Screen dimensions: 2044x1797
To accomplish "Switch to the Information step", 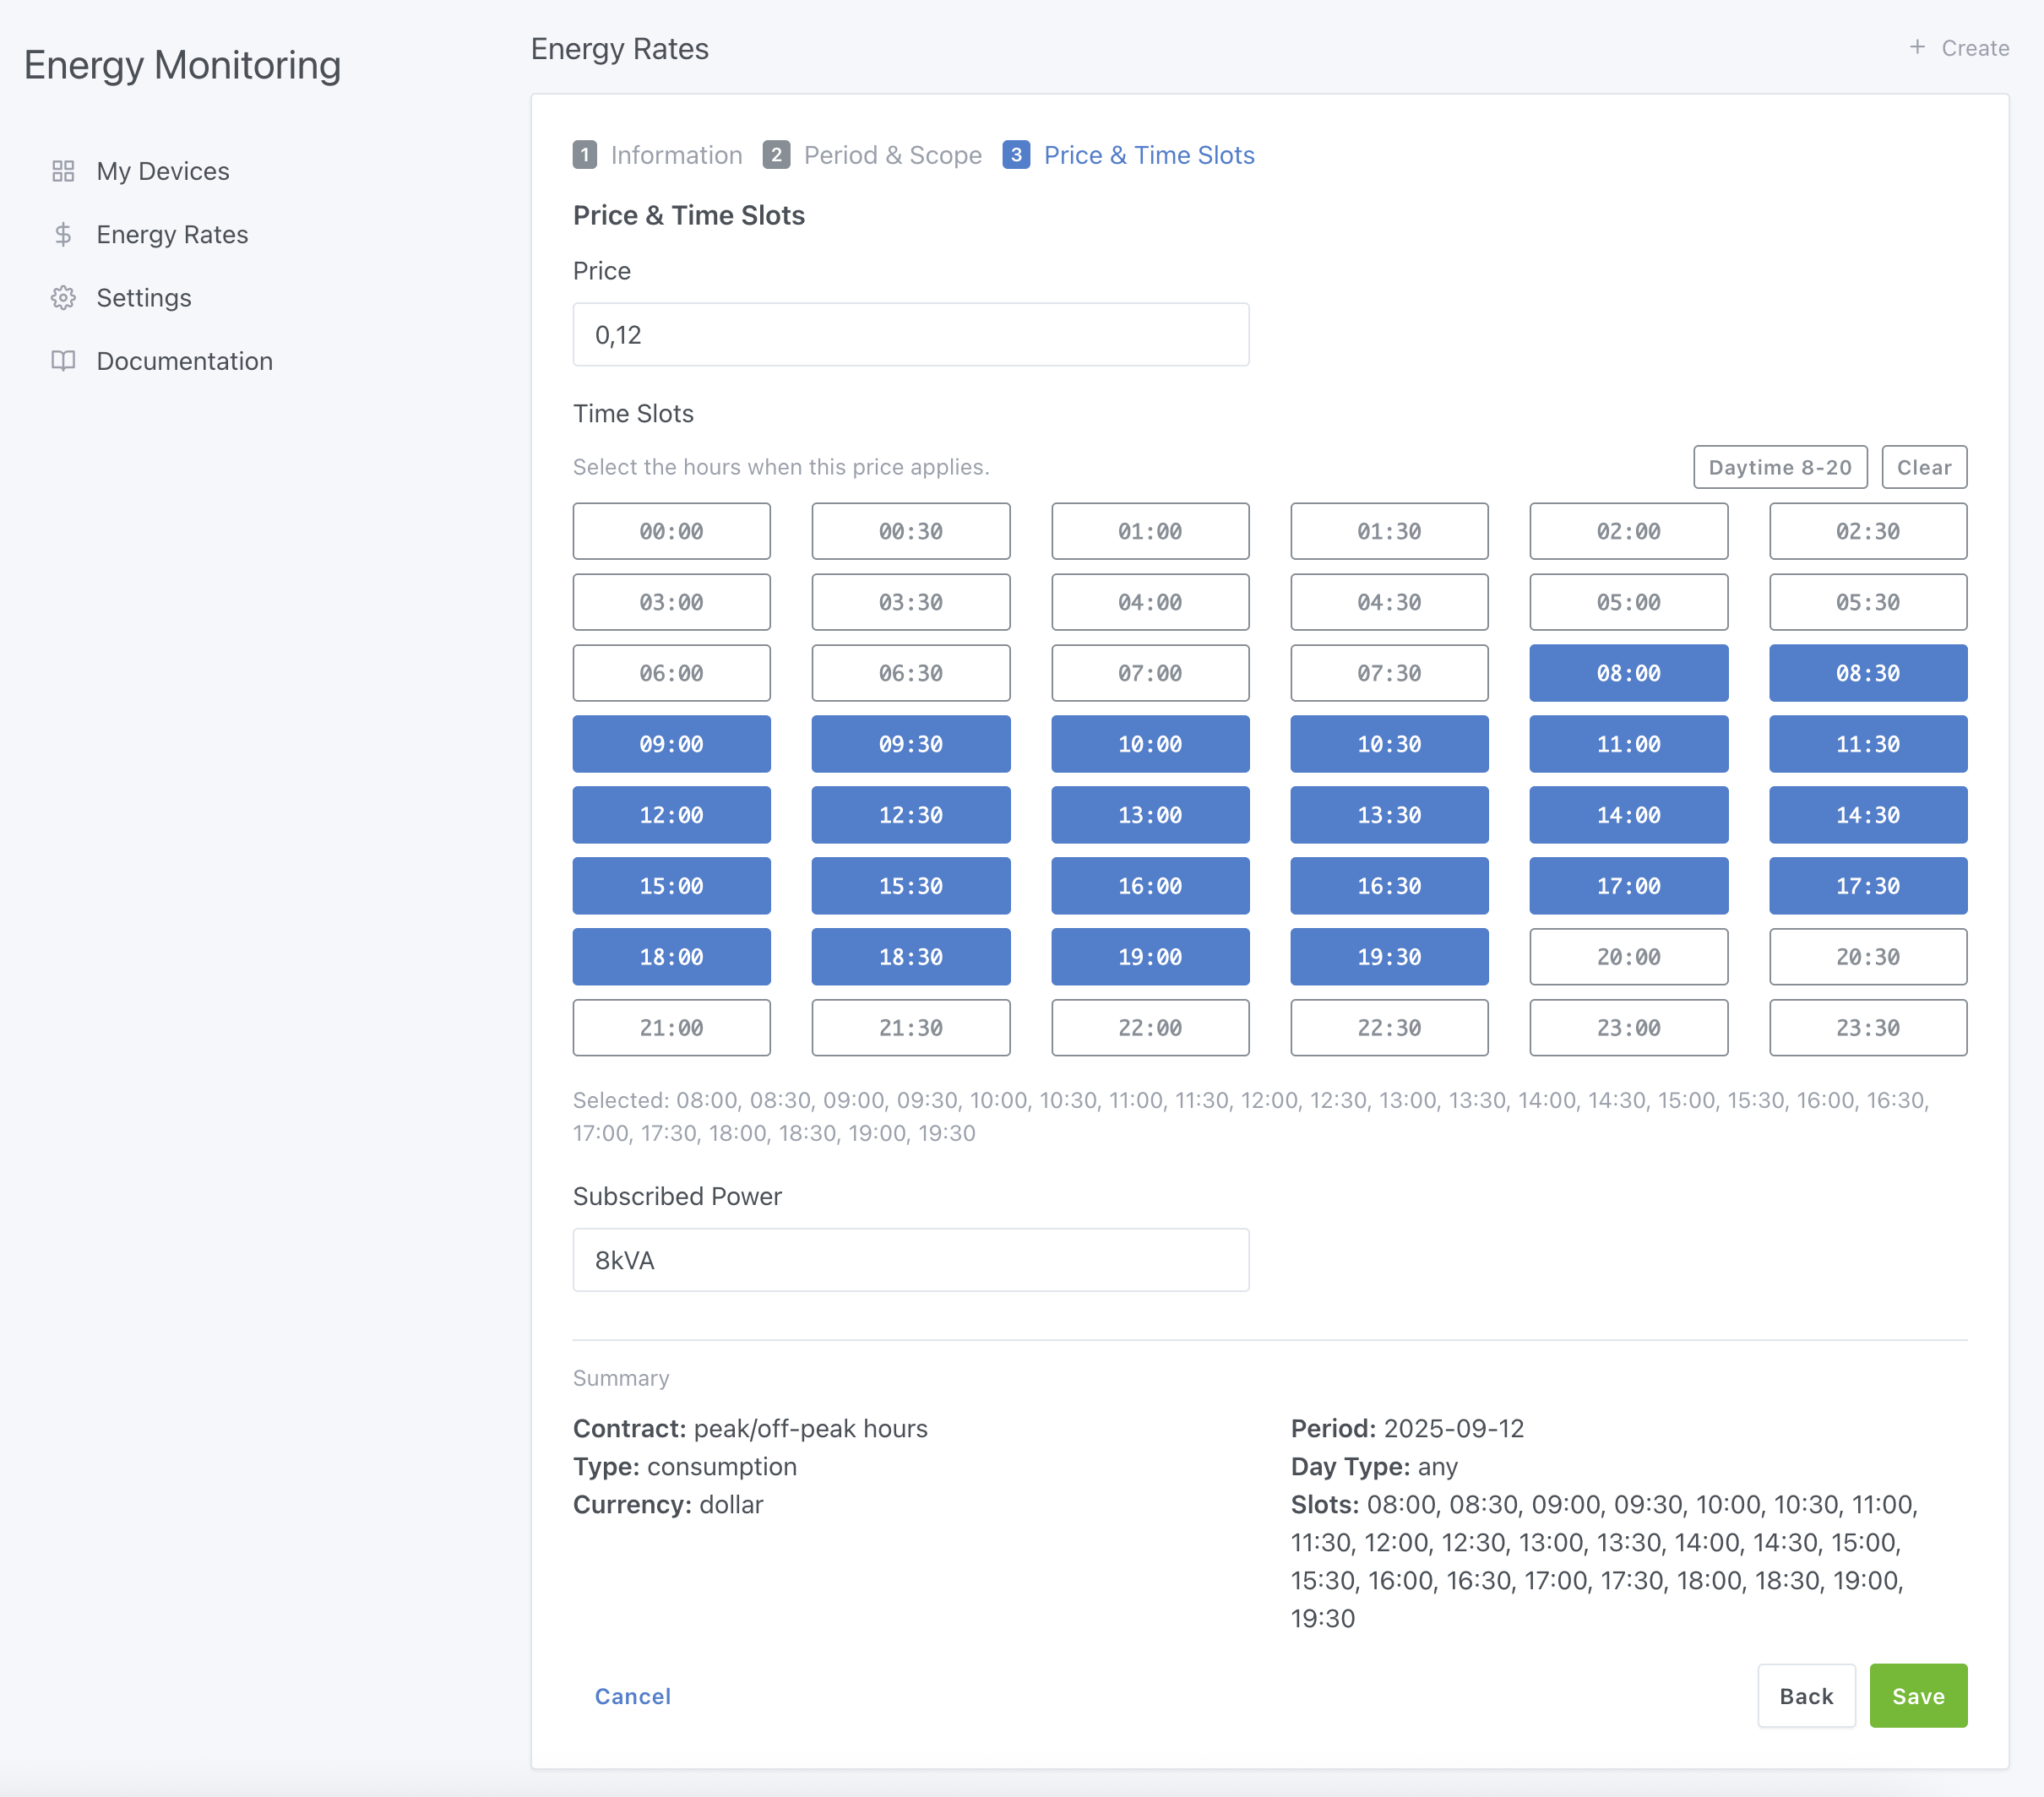I will [676, 155].
